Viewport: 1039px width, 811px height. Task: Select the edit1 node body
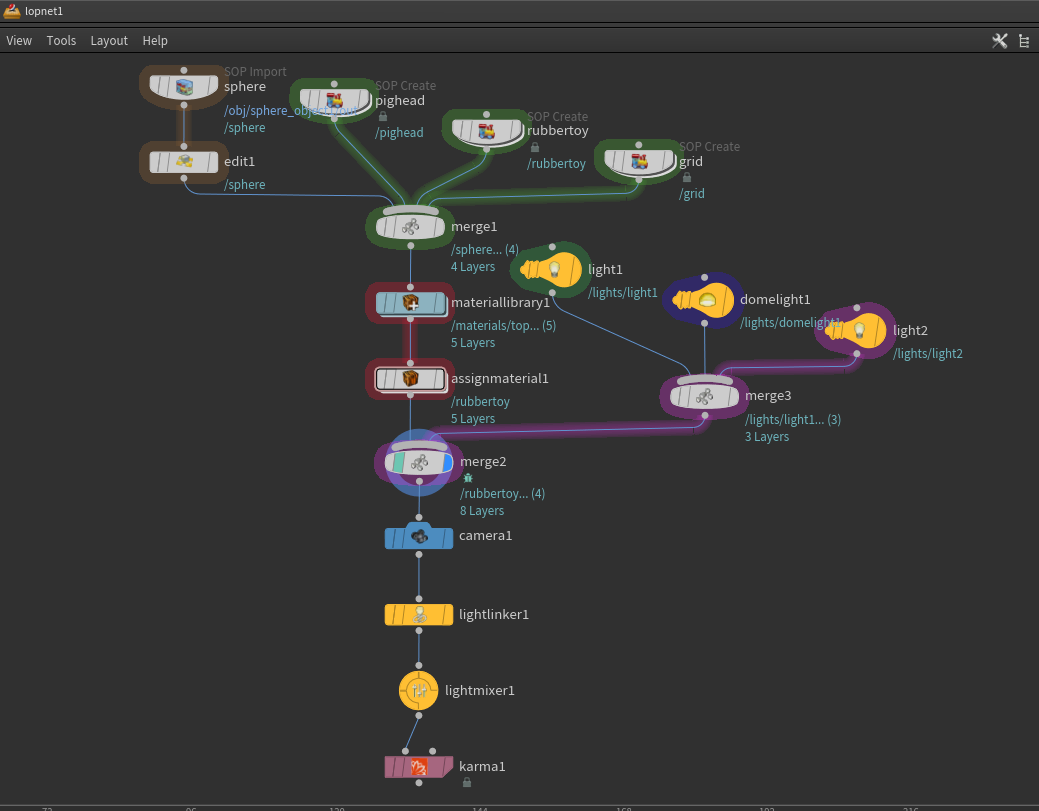point(184,161)
